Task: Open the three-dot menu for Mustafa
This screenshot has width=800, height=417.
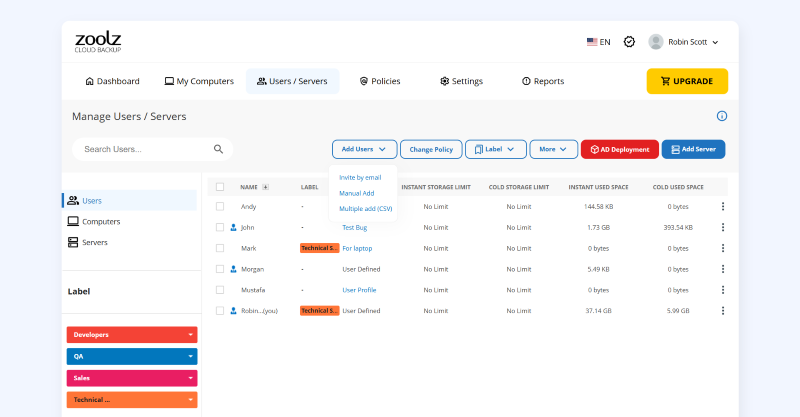Action: click(x=722, y=290)
